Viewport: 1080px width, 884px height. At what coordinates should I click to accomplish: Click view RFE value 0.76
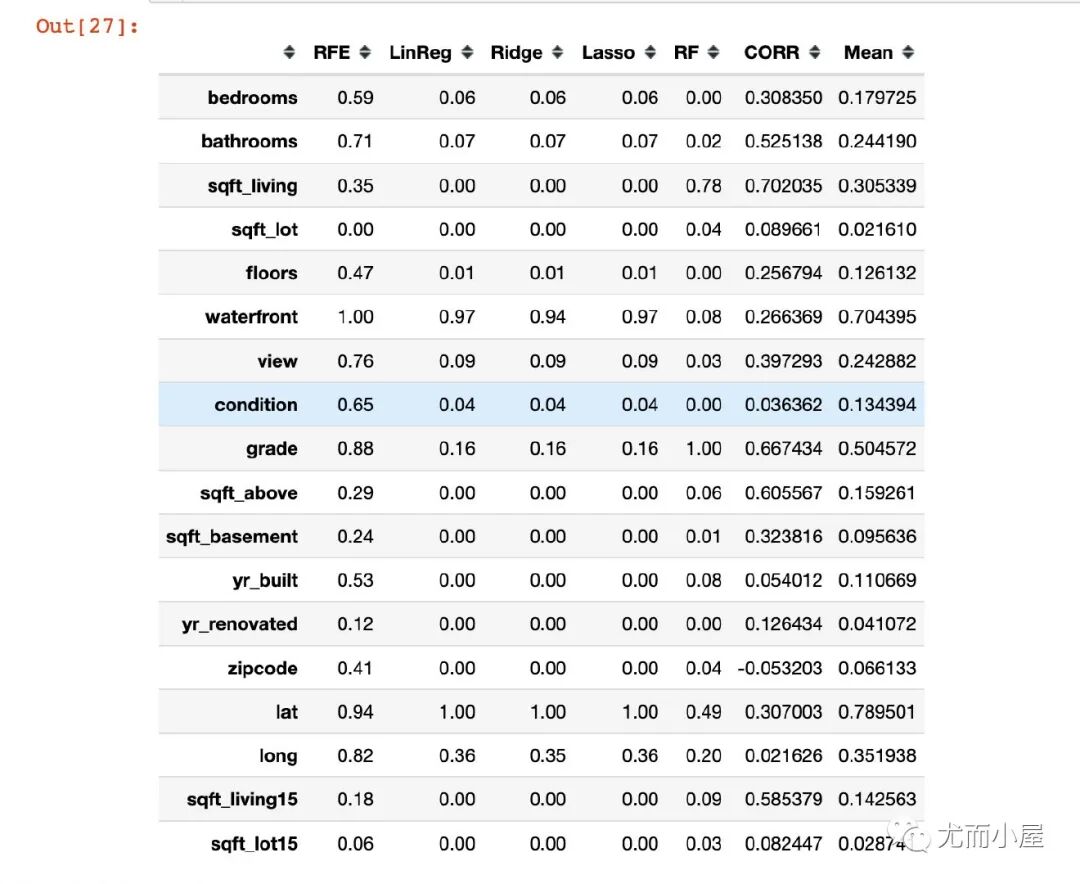pyautogui.click(x=355, y=361)
